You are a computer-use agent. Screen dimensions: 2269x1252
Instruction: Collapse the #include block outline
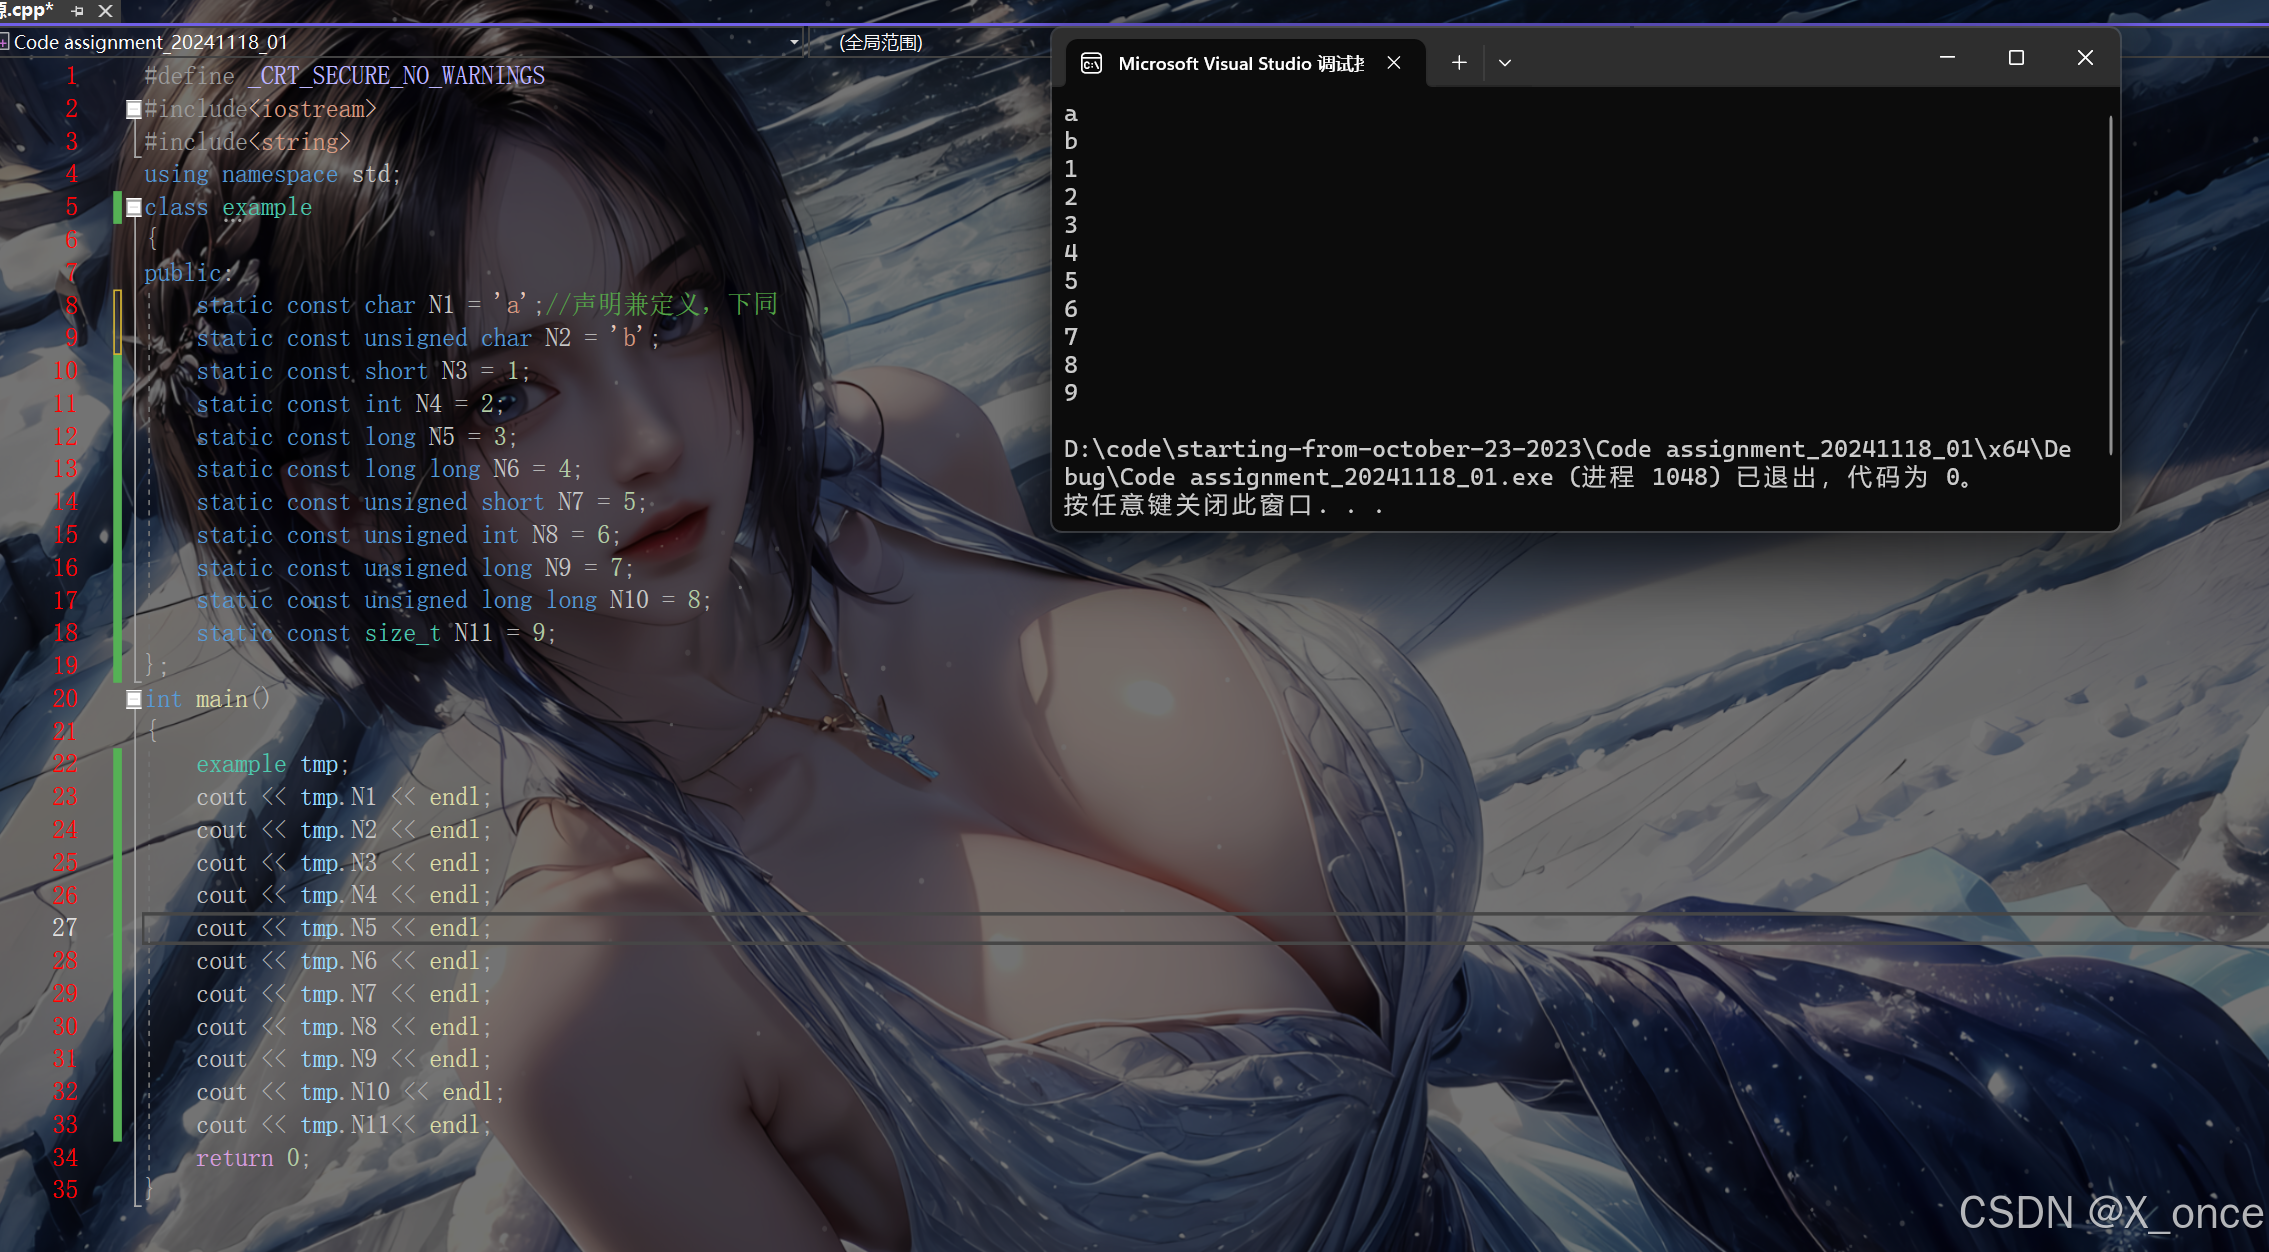tap(133, 109)
